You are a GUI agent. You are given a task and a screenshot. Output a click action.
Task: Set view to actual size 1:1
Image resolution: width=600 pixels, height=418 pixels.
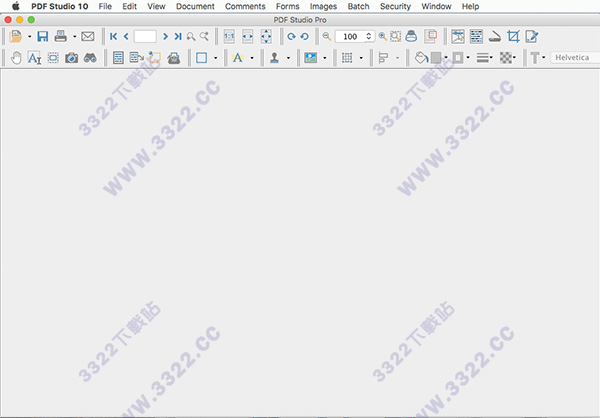(229, 36)
